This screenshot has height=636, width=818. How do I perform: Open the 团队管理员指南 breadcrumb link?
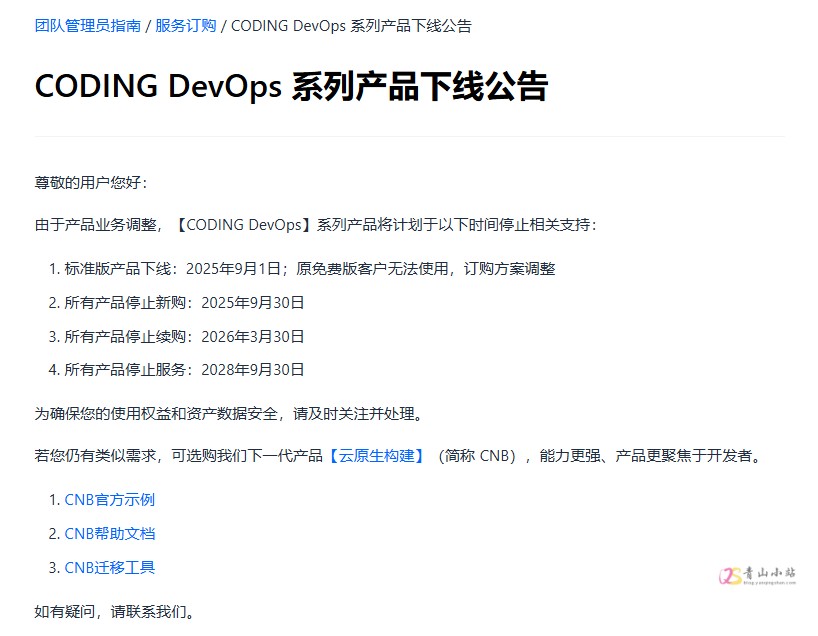point(88,26)
